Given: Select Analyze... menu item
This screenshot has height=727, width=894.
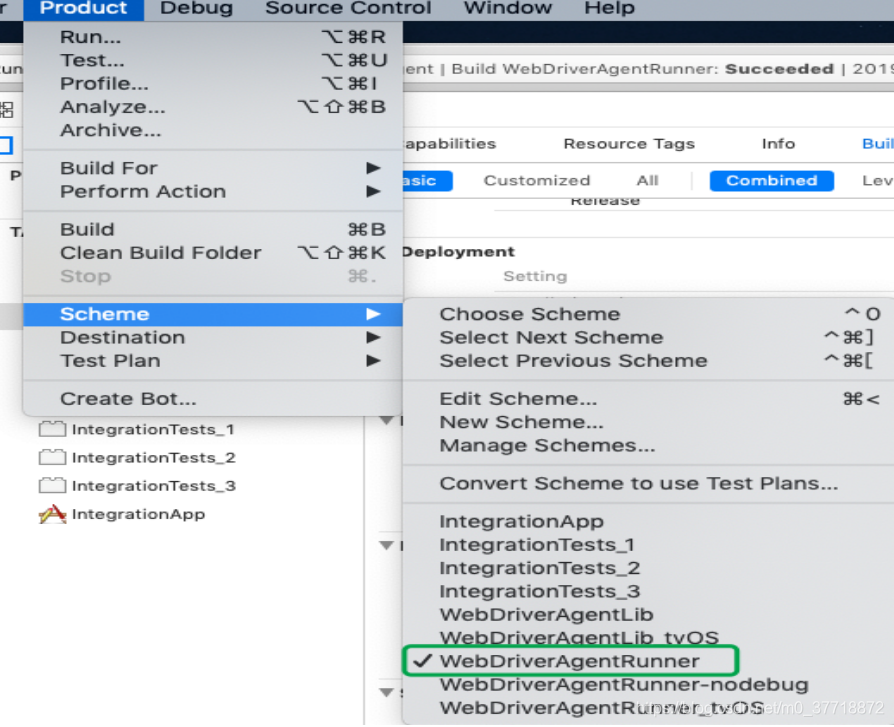Looking at the screenshot, I should [x=213, y=107].
